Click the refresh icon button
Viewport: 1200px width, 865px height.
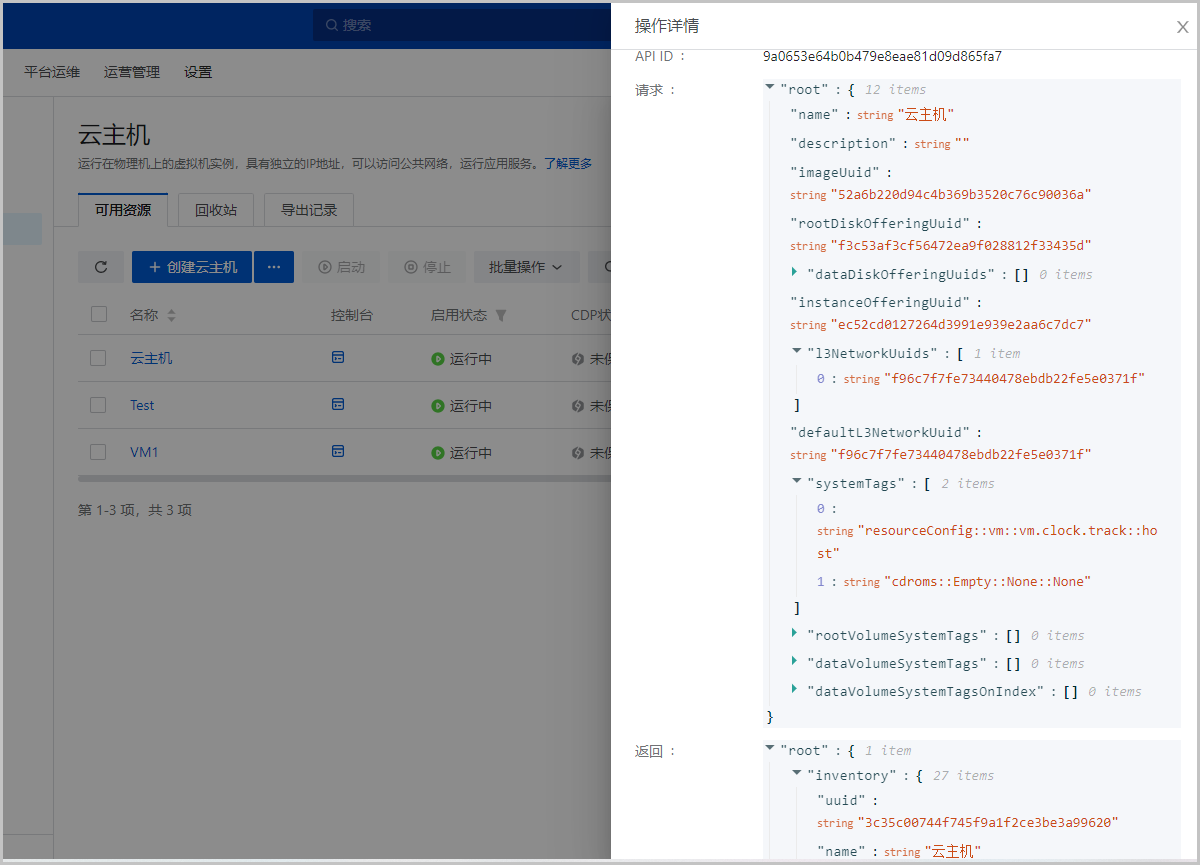pyautogui.click(x=100, y=267)
